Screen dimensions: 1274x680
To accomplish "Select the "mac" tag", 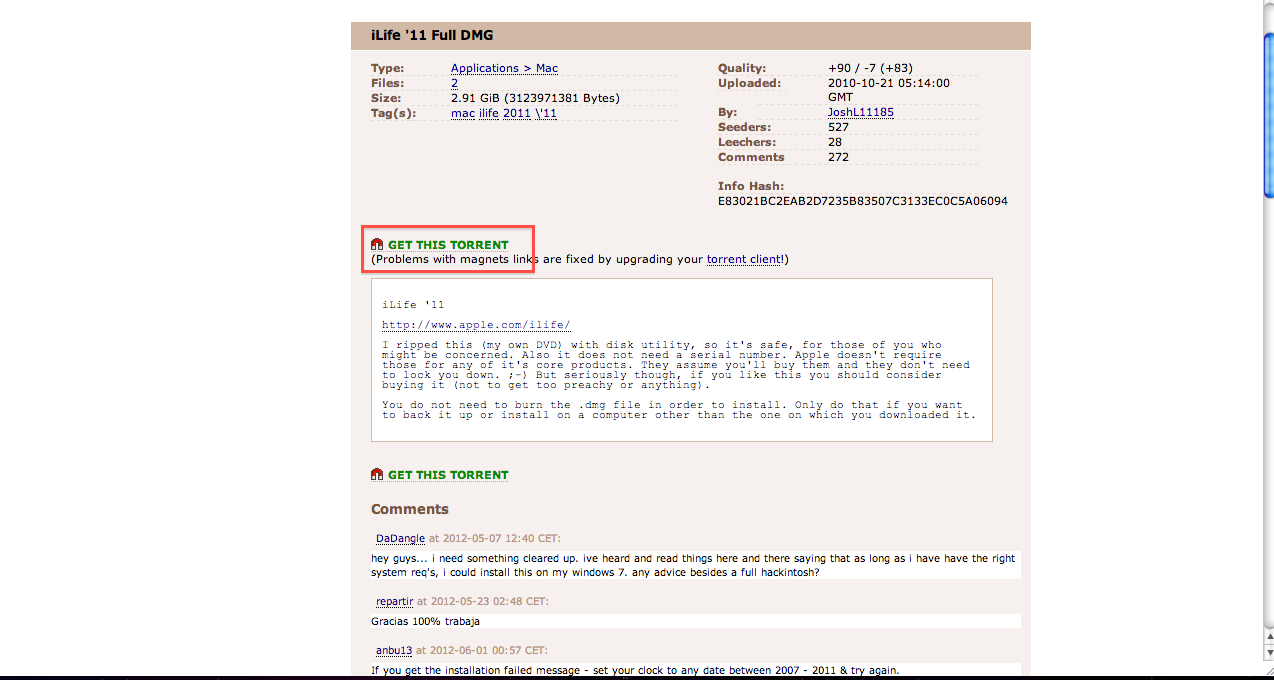I will [463, 113].
